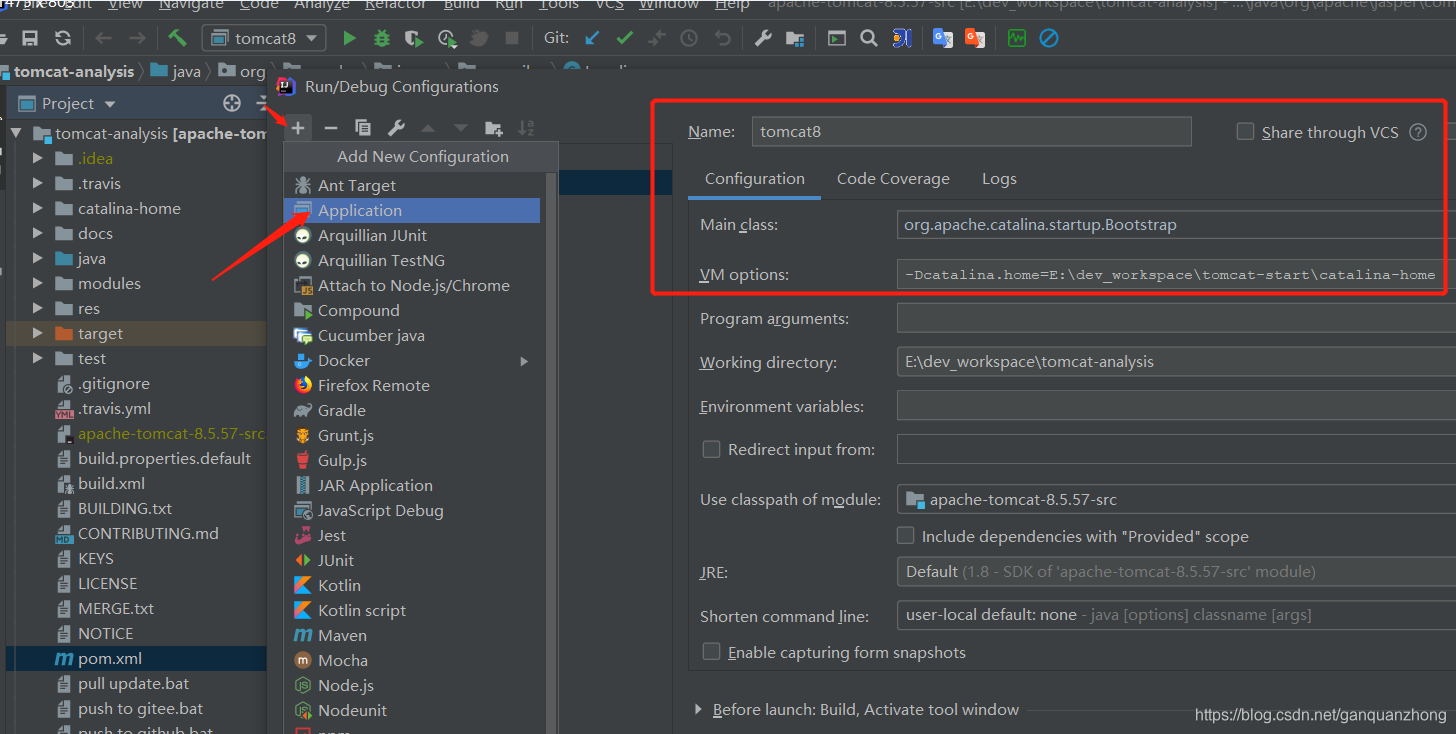The height and width of the screenshot is (734, 1456).
Task: Switch to the Logs tab
Action: [x=999, y=179]
